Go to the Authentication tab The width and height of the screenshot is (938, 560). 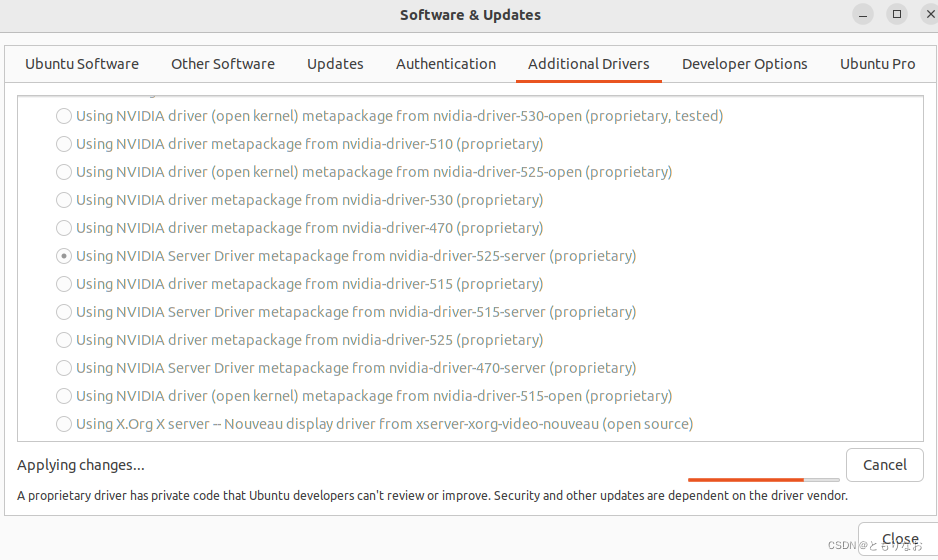click(446, 64)
